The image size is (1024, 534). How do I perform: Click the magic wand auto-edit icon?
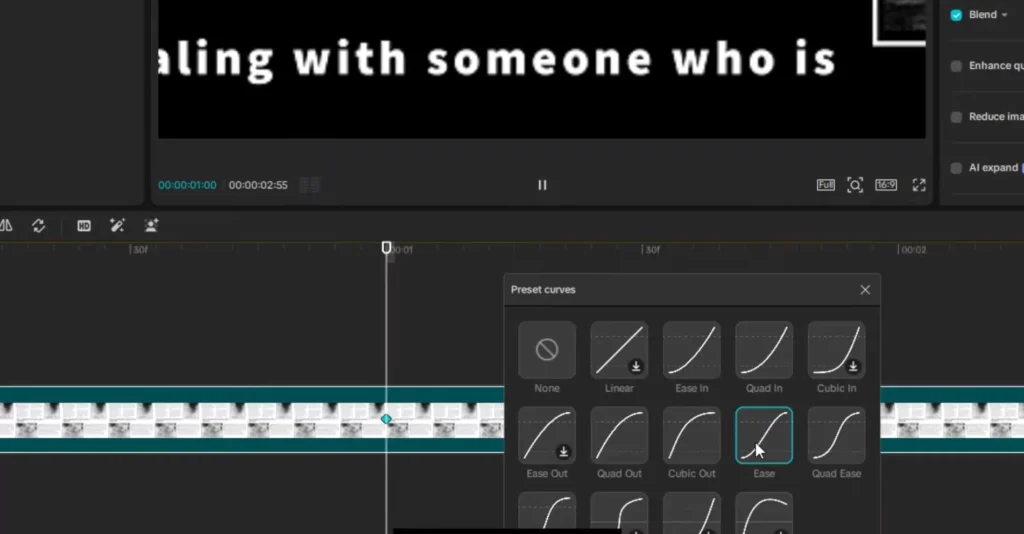118,226
